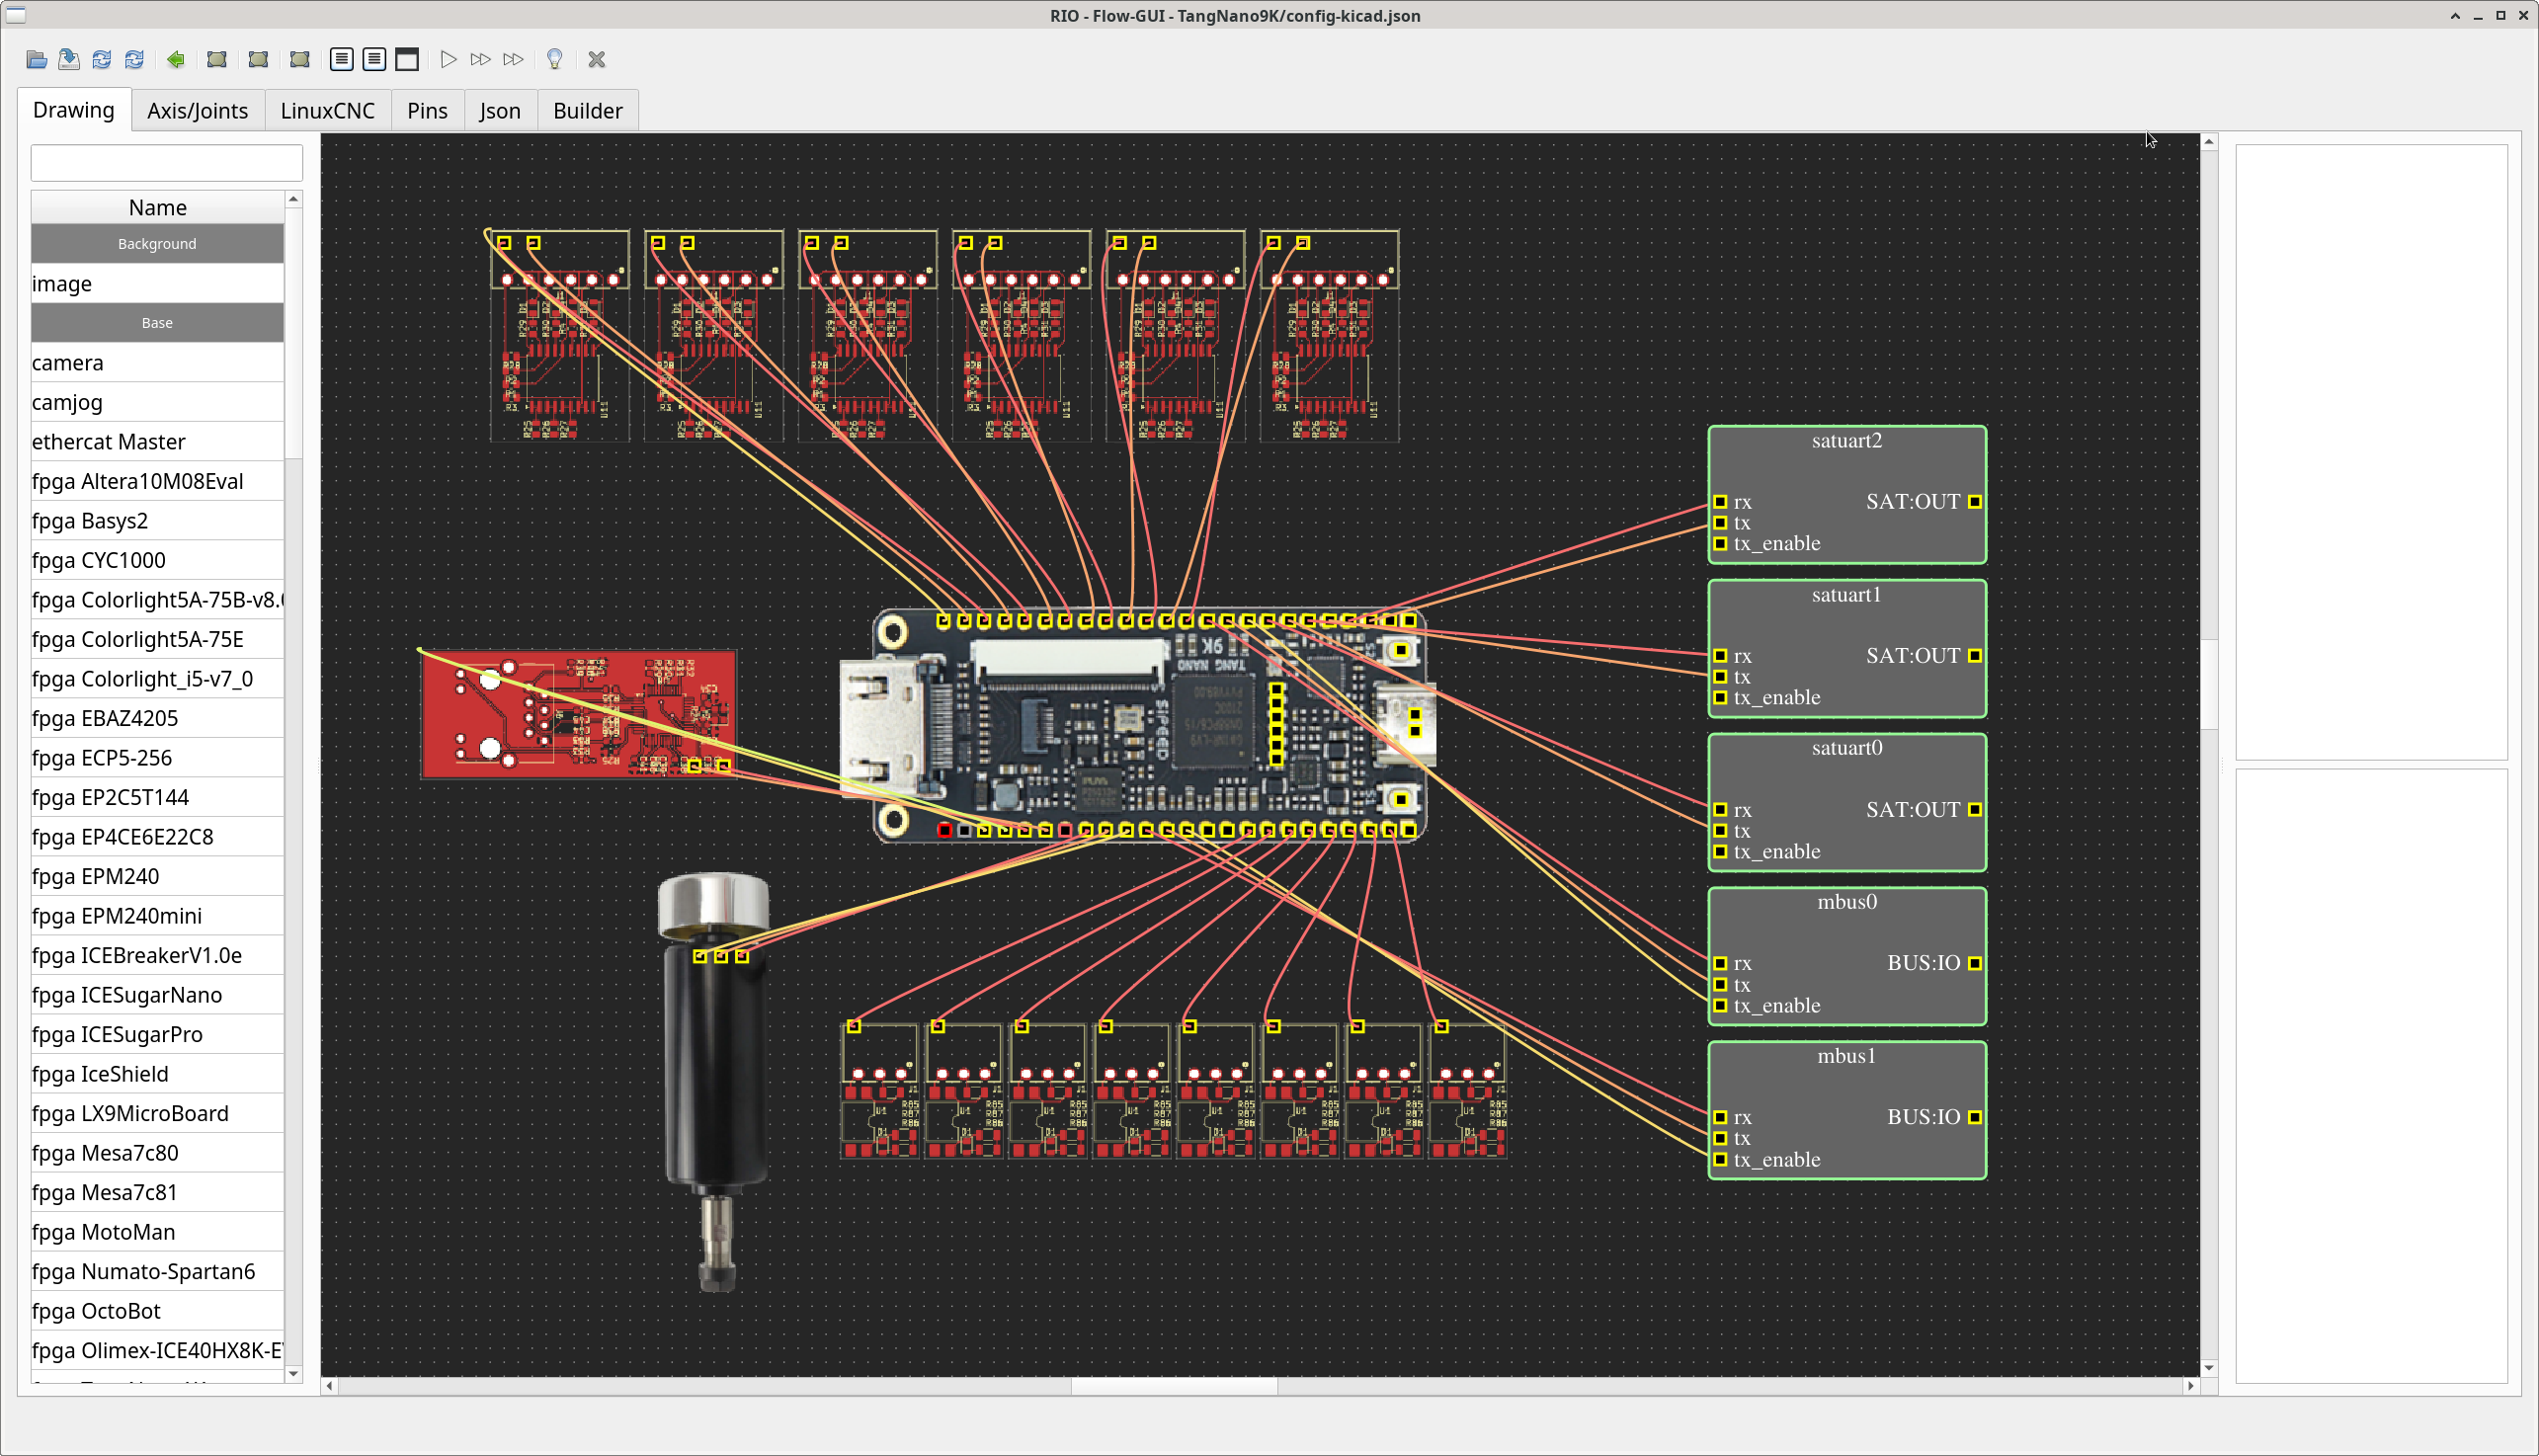Toggle the first text-lines panel button
Viewport: 2539px width, 1456px height.
[341, 60]
